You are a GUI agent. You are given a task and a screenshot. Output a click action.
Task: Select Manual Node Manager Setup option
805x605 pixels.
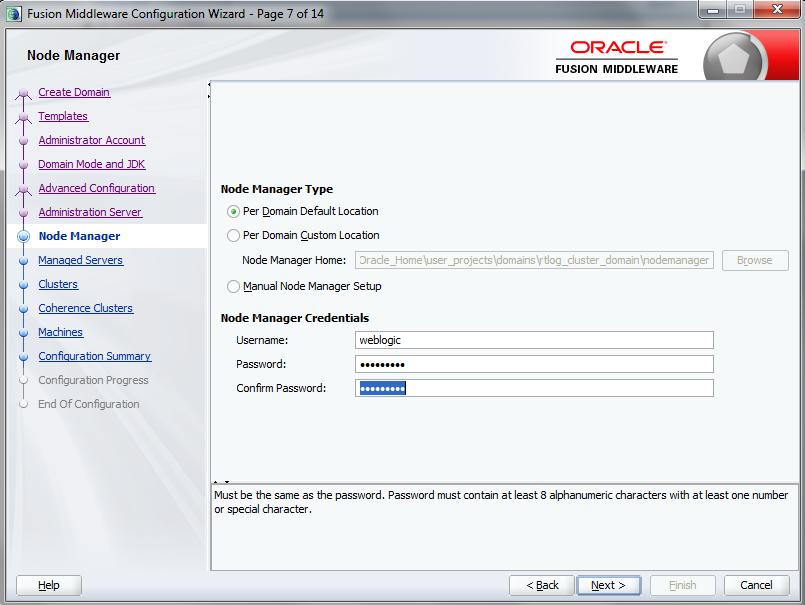(x=232, y=286)
